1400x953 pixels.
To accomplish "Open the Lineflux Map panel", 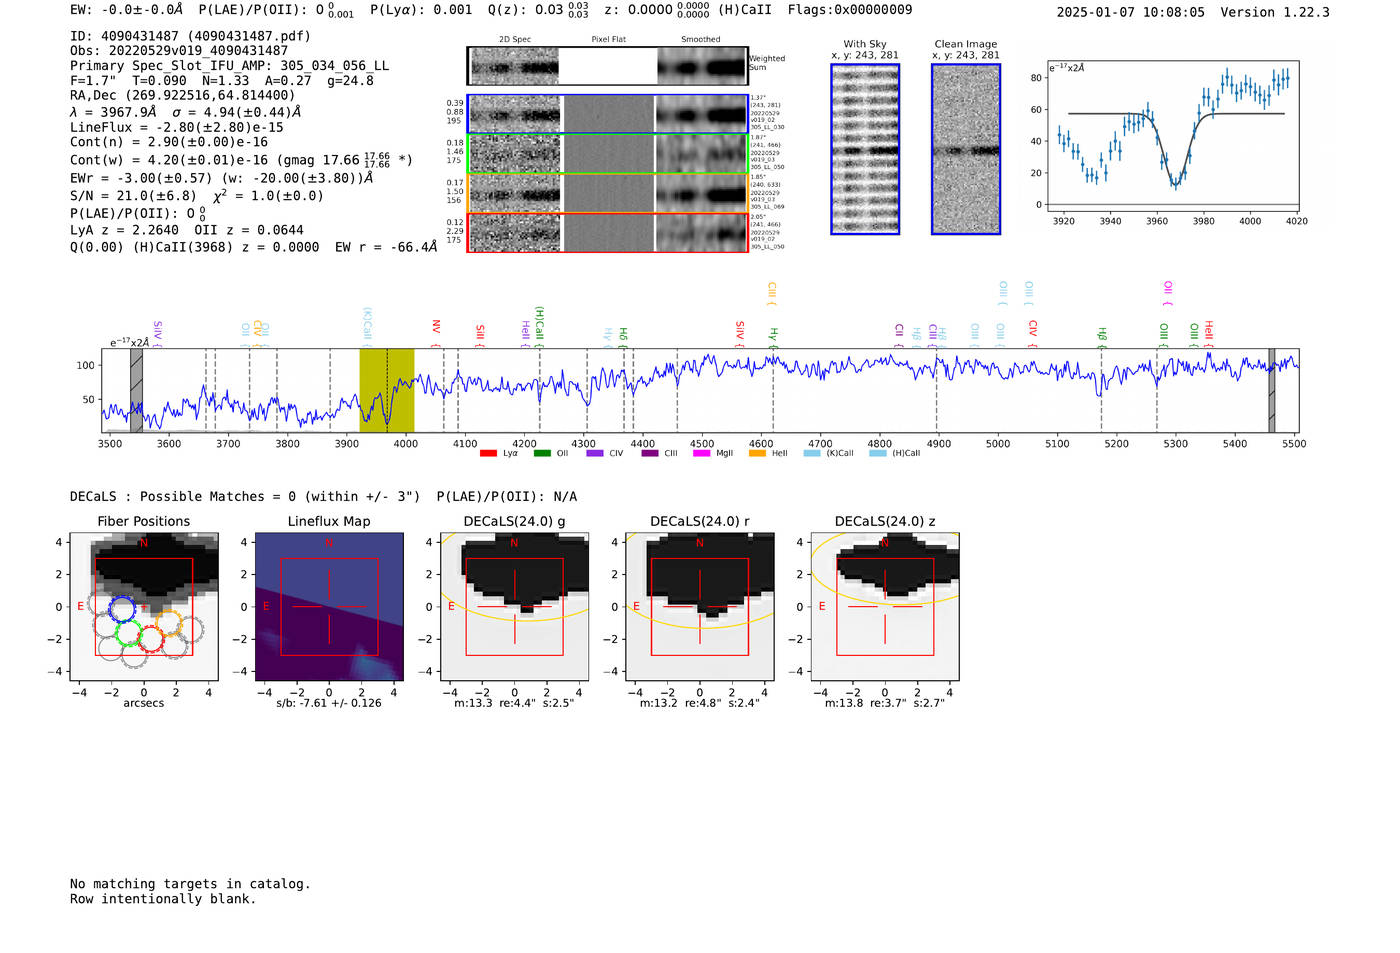I will tap(329, 606).
